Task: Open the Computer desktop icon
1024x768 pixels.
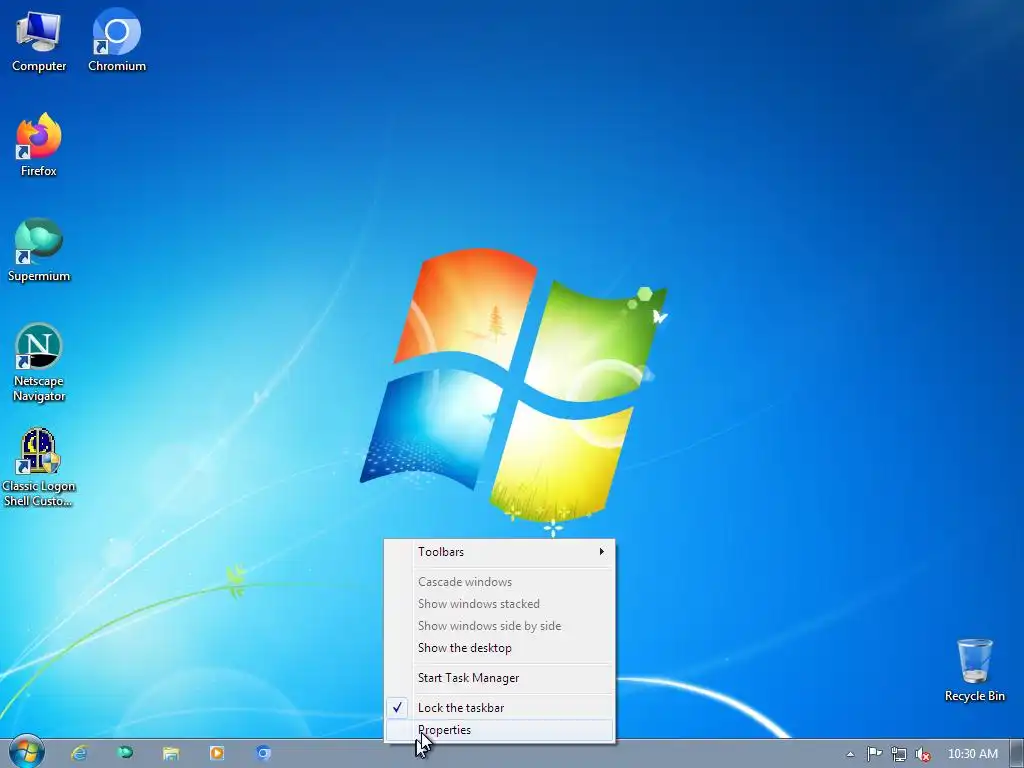Action: tap(39, 41)
